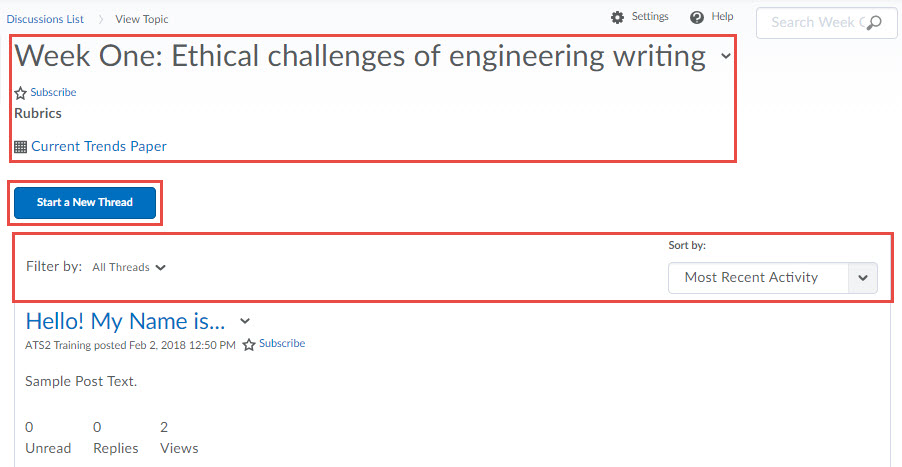Click the Settings gear icon

617,17
